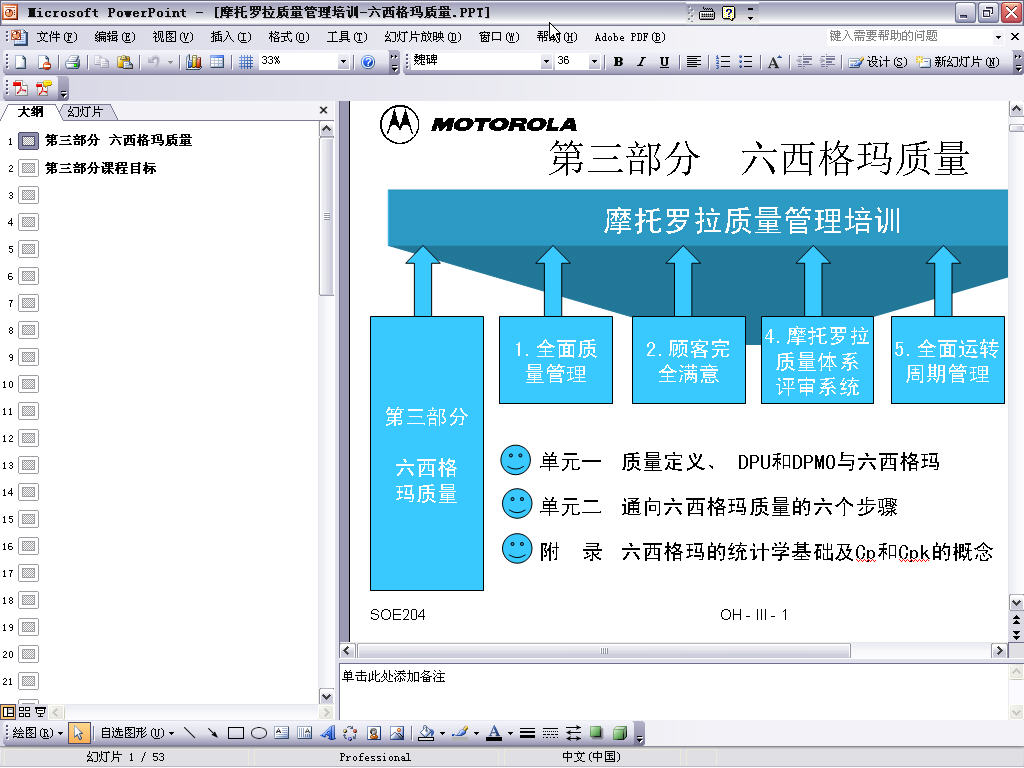Open line color dropdown arrow

click(x=475, y=733)
